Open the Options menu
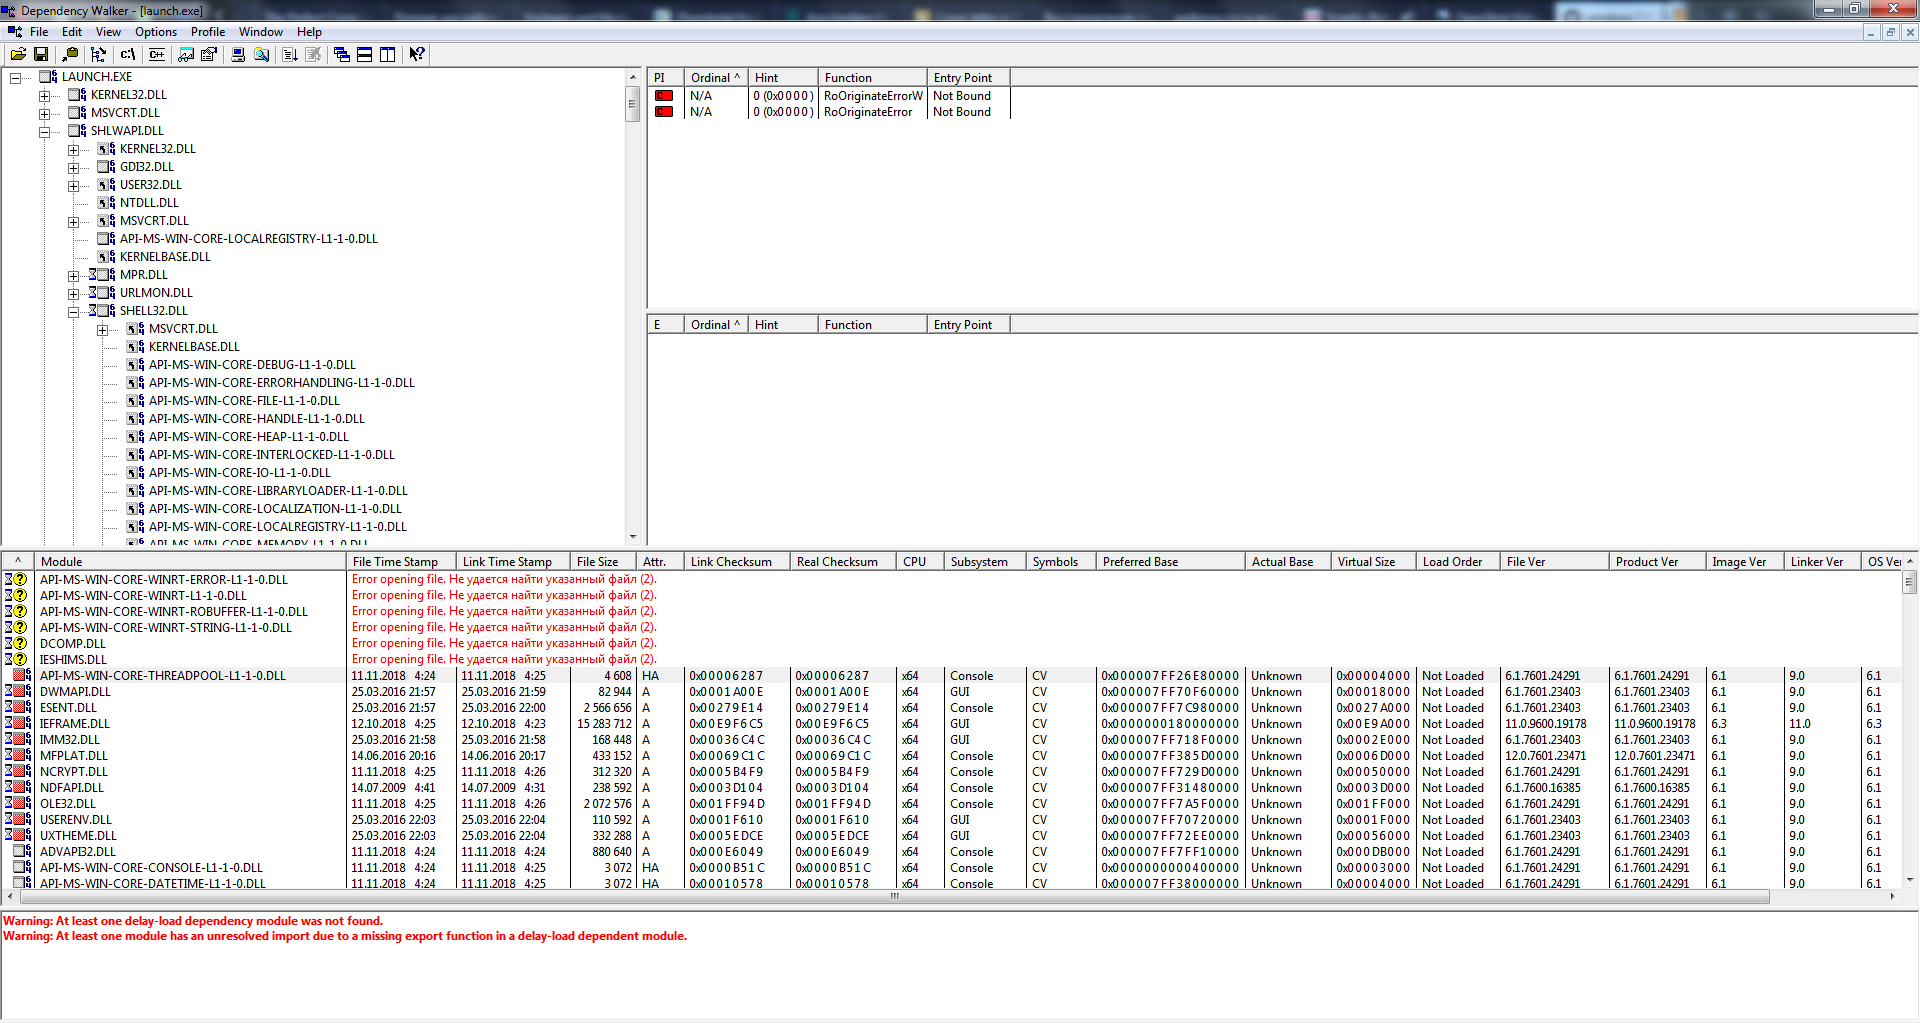Screen dimensions: 1920x1023 (x=155, y=31)
